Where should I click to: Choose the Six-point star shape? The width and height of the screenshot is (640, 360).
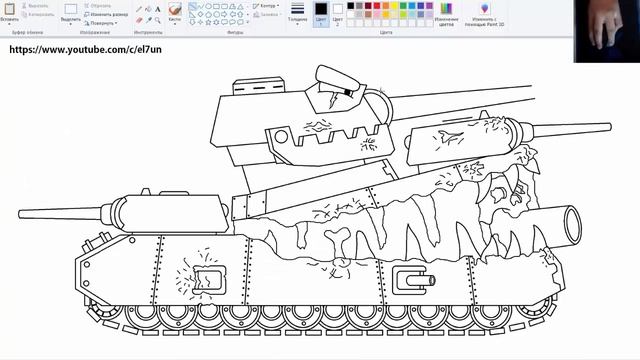coord(216,22)
